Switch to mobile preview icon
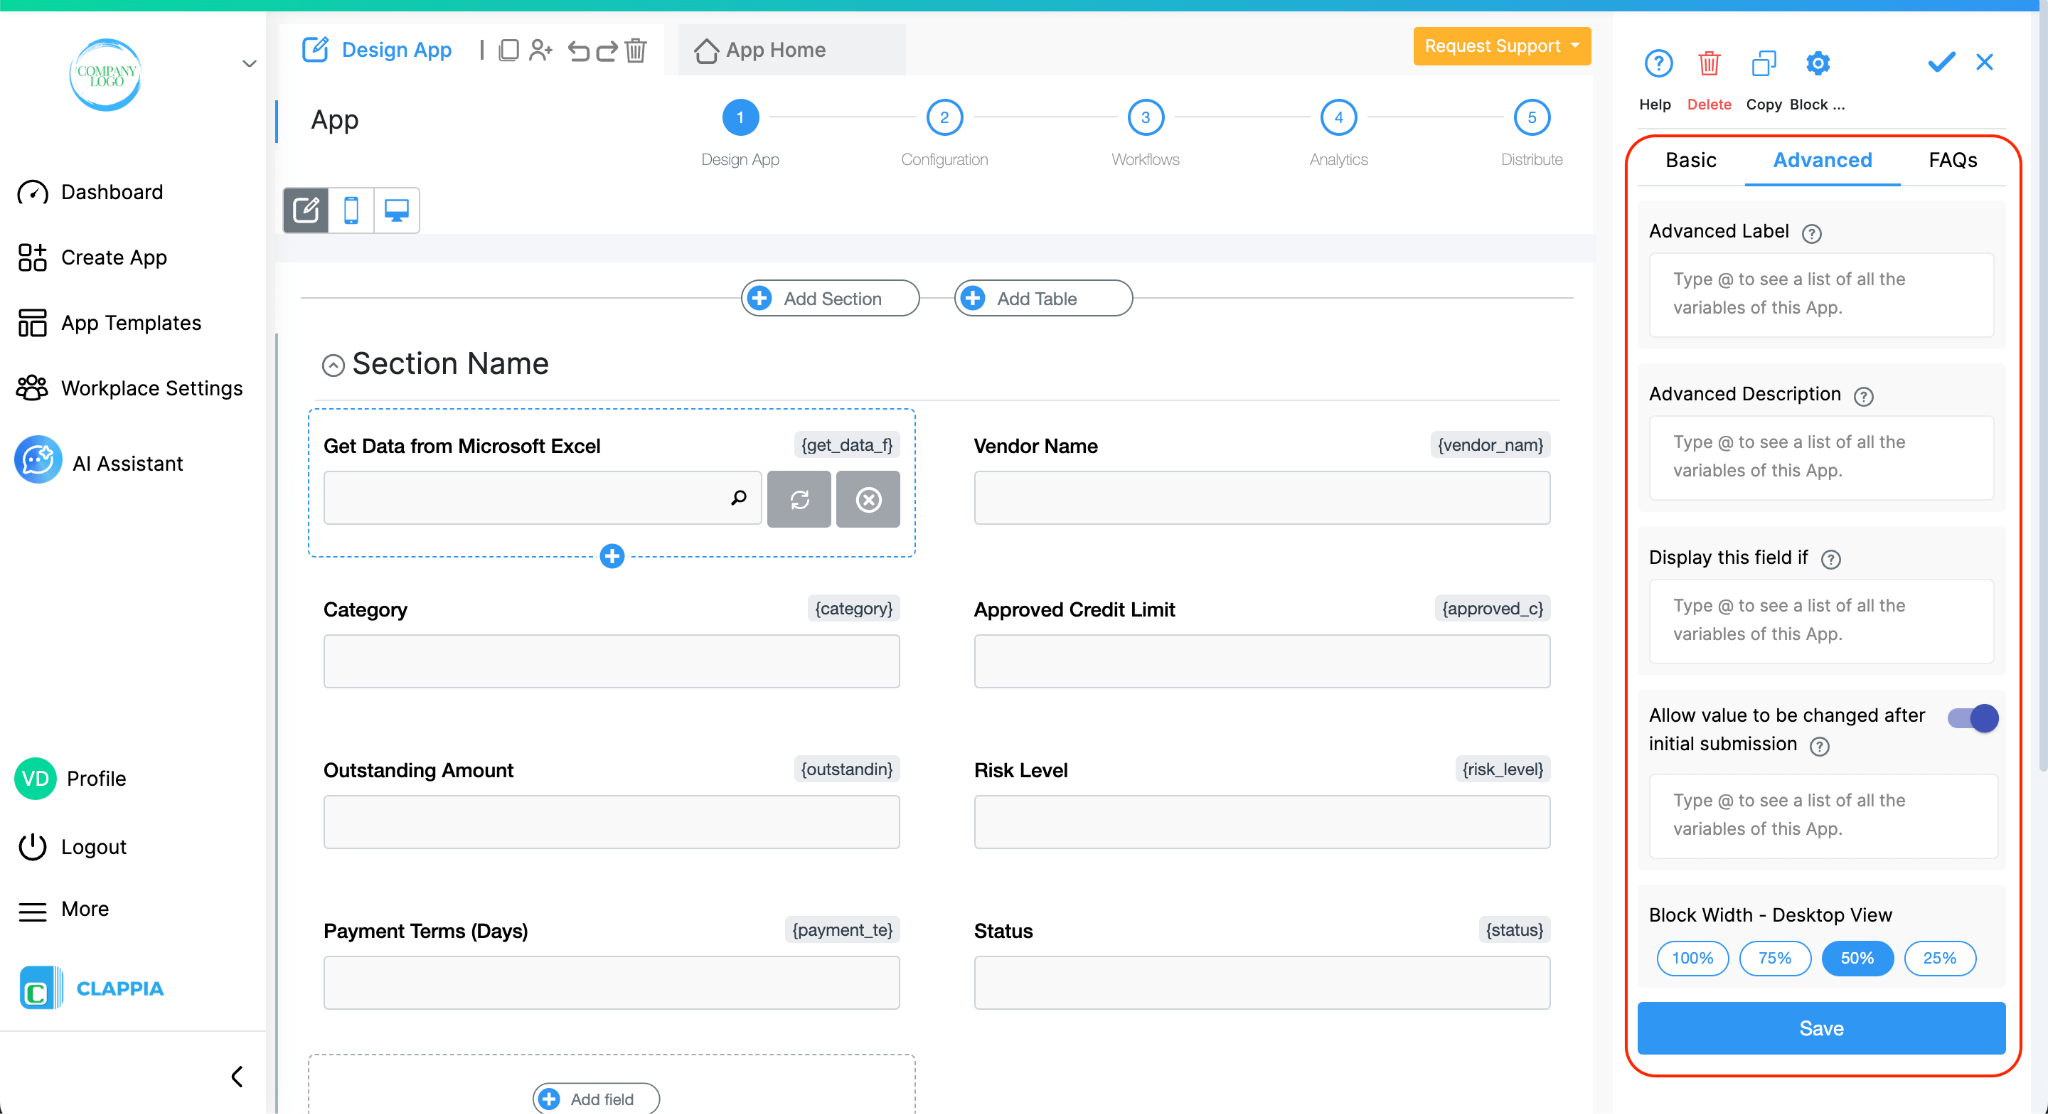2048x1114 pixels. (x=351, y=210)
